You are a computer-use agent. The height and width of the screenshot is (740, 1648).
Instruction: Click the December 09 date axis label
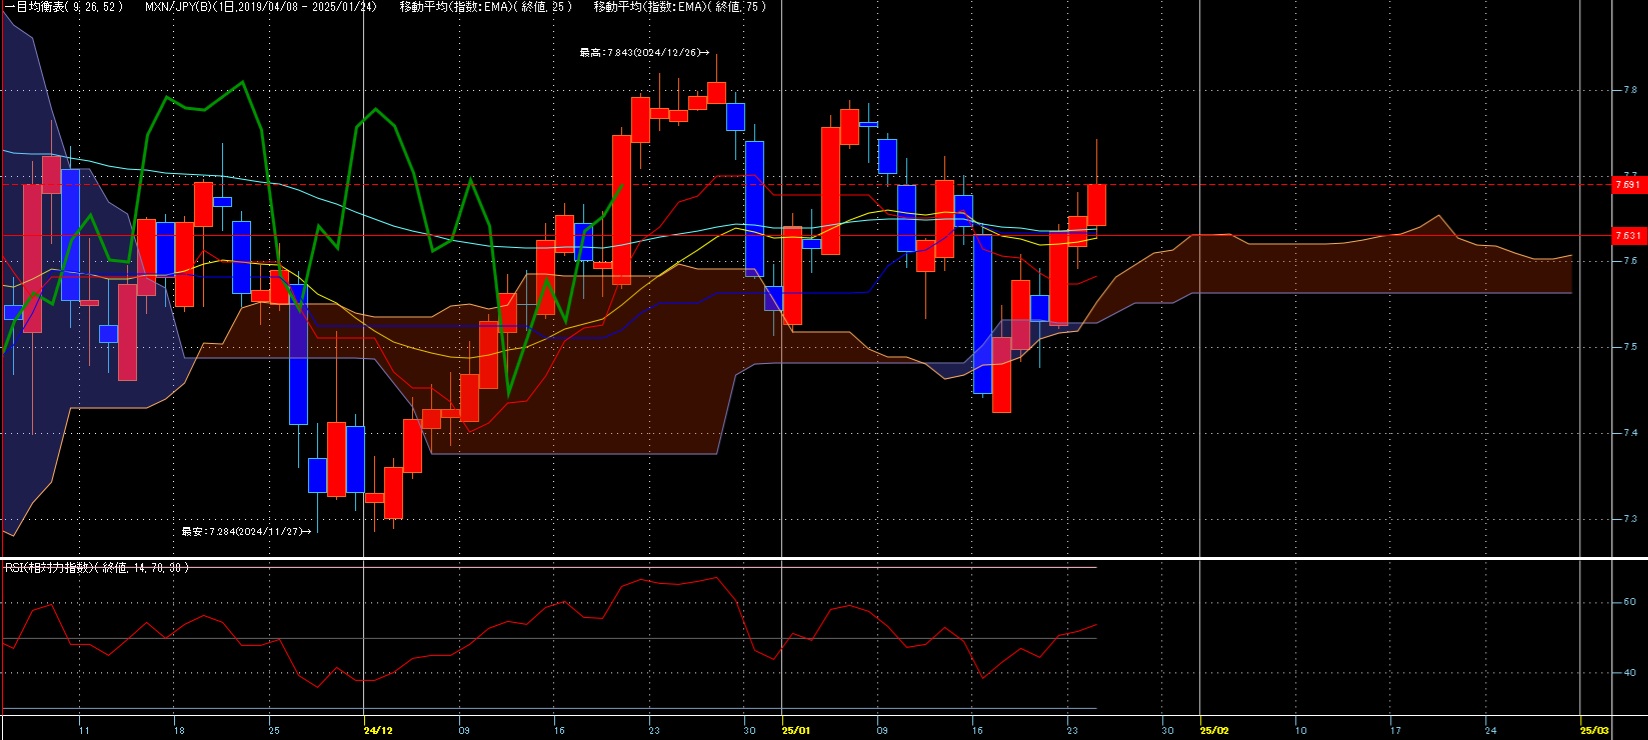(464, 731)
